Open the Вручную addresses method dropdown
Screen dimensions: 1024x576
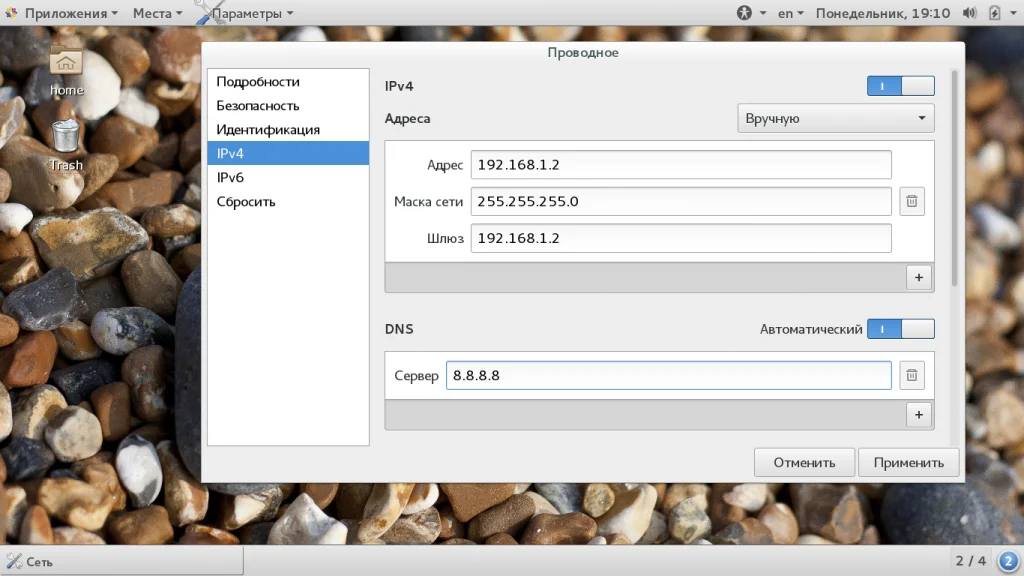pos(835,118)
